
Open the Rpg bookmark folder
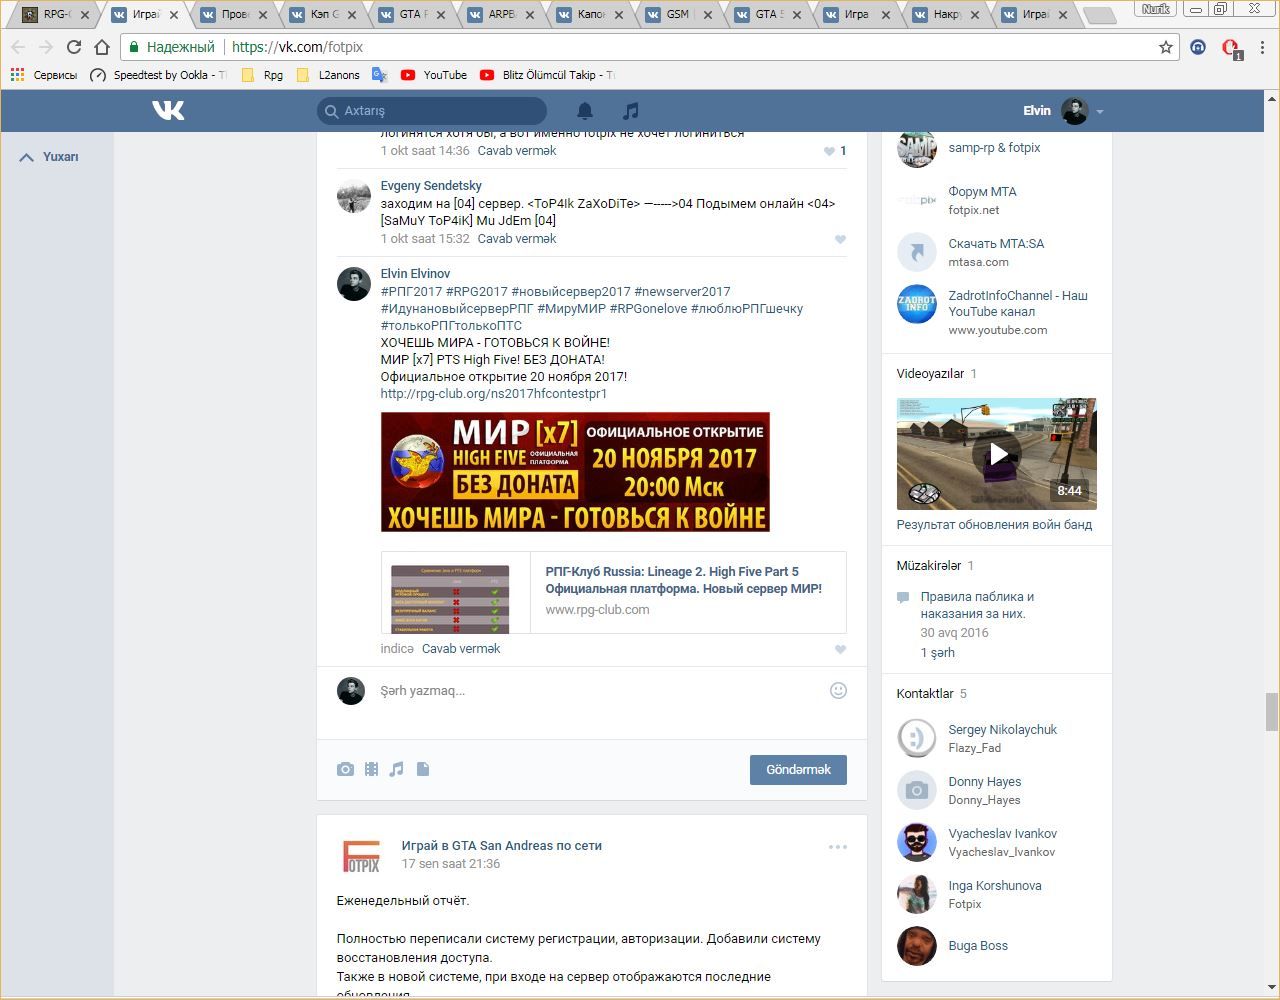pyautogui.click(x=263, y=75)
